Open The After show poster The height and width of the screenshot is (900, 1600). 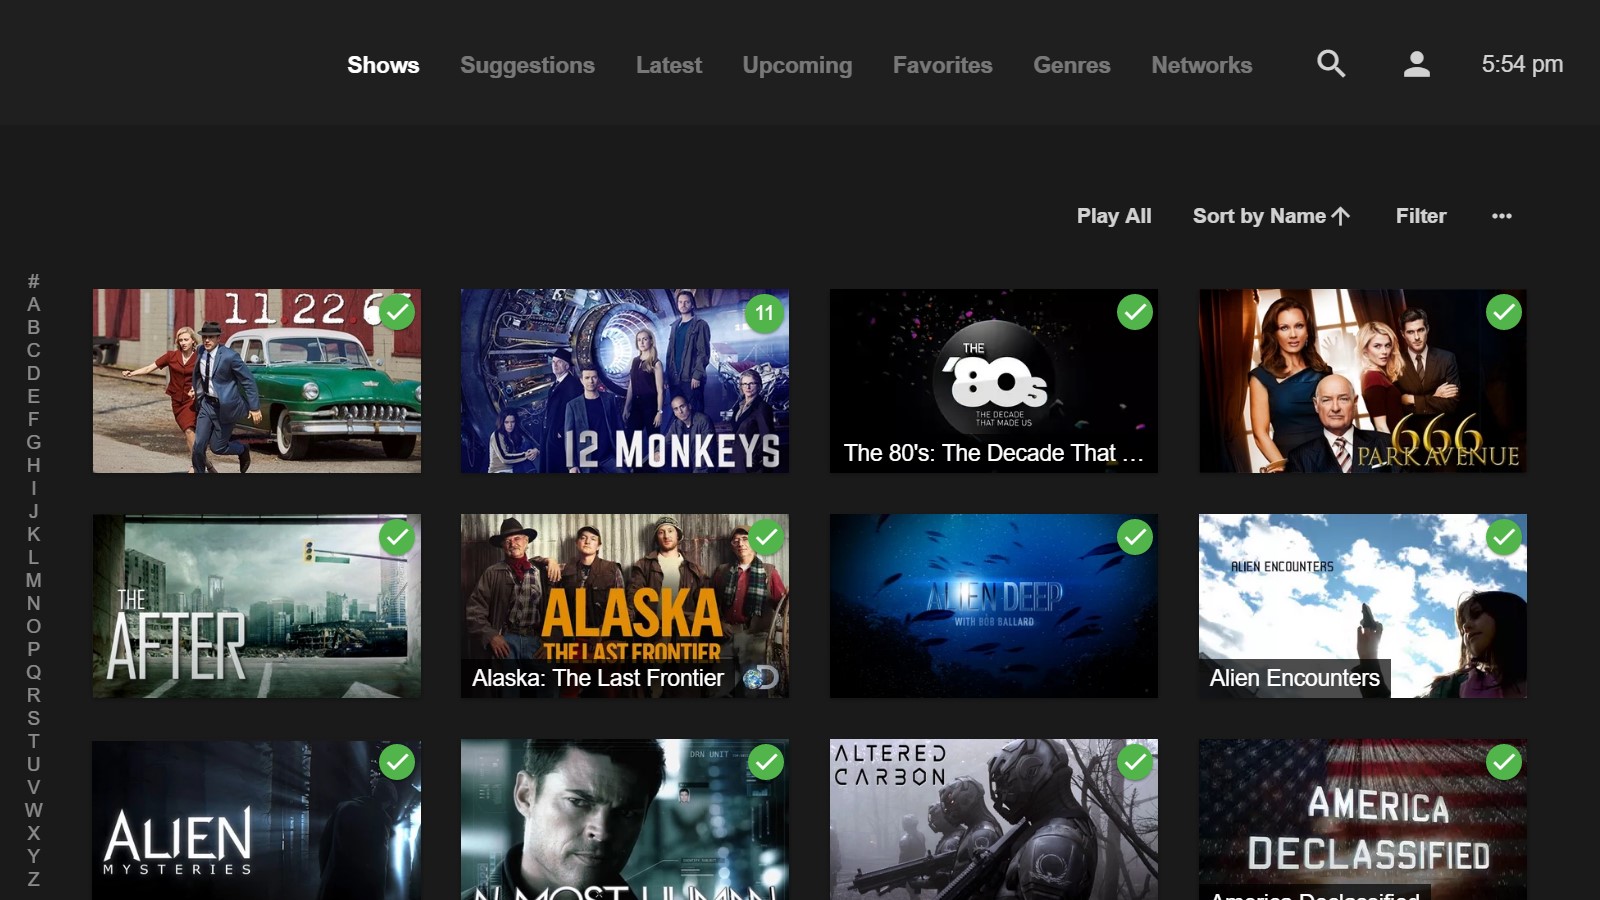(x=257, y=606)
